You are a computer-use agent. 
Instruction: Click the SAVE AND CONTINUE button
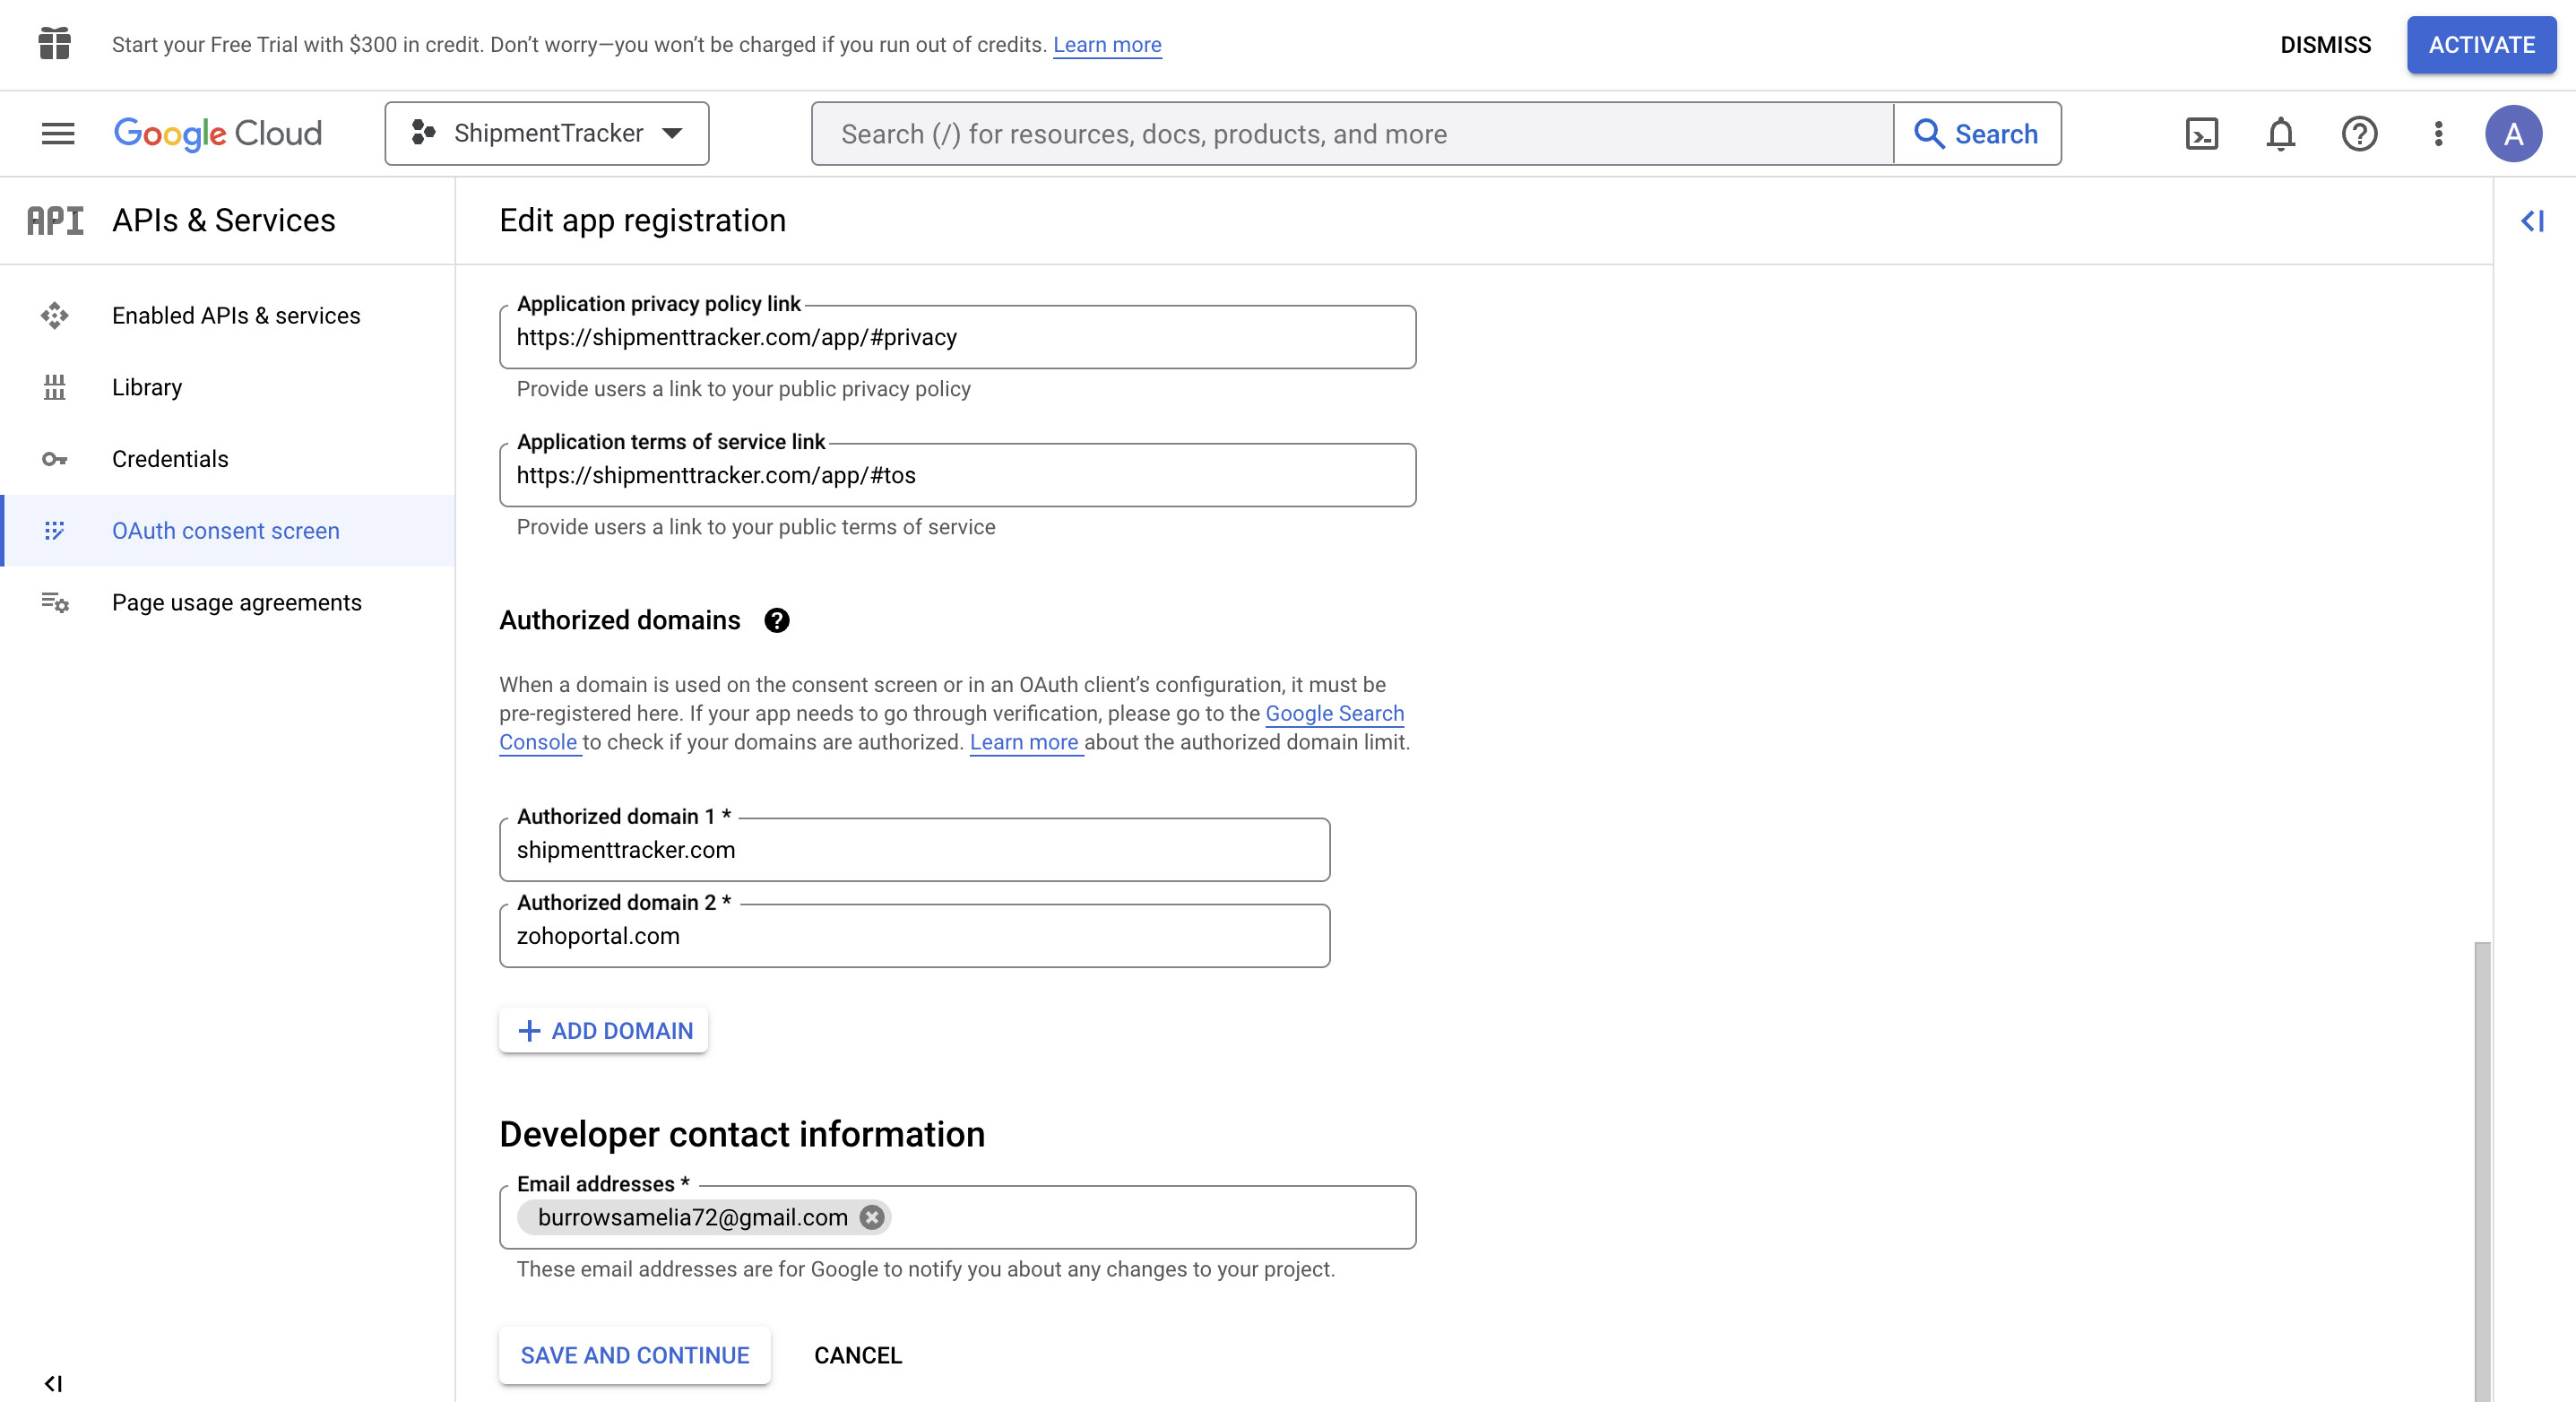point(635,1355)
